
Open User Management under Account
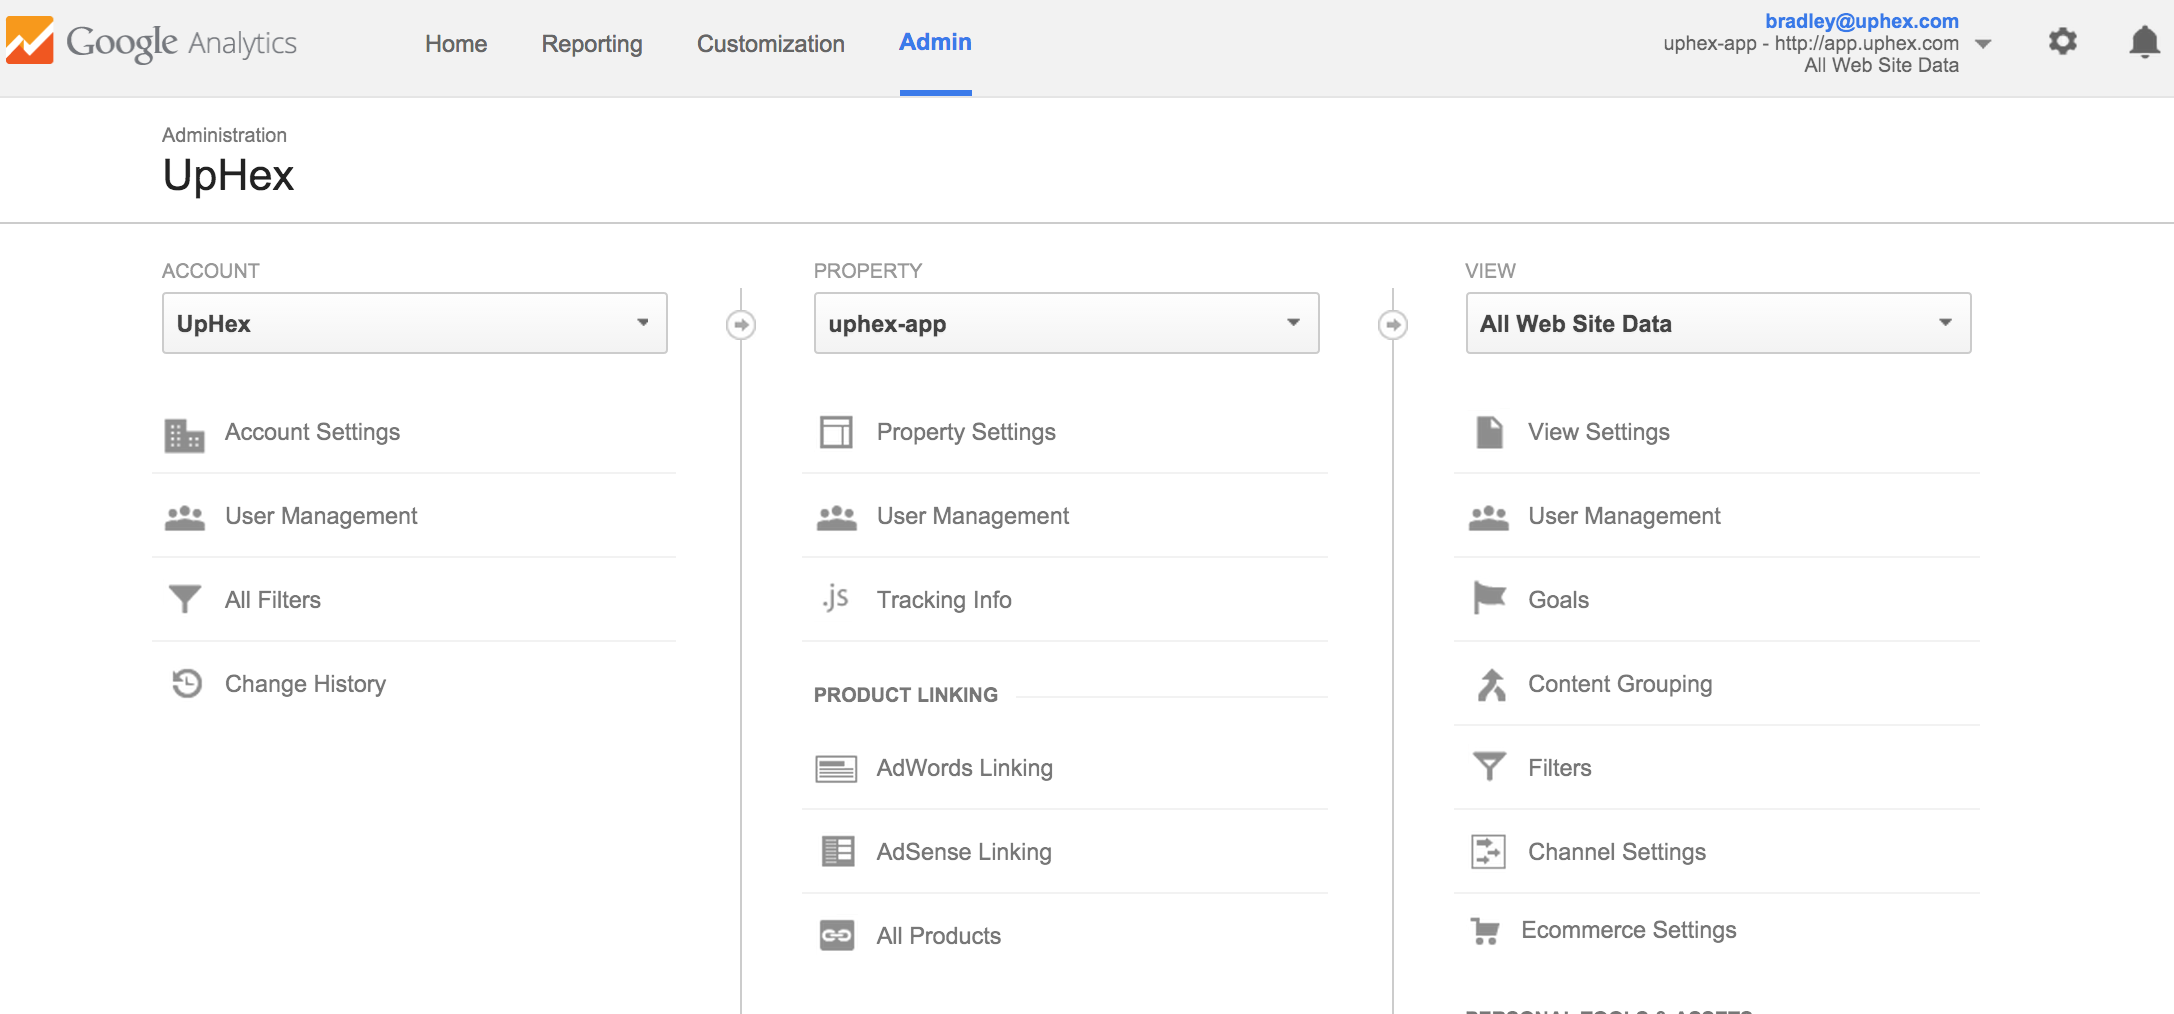click(x=321, y=516)
